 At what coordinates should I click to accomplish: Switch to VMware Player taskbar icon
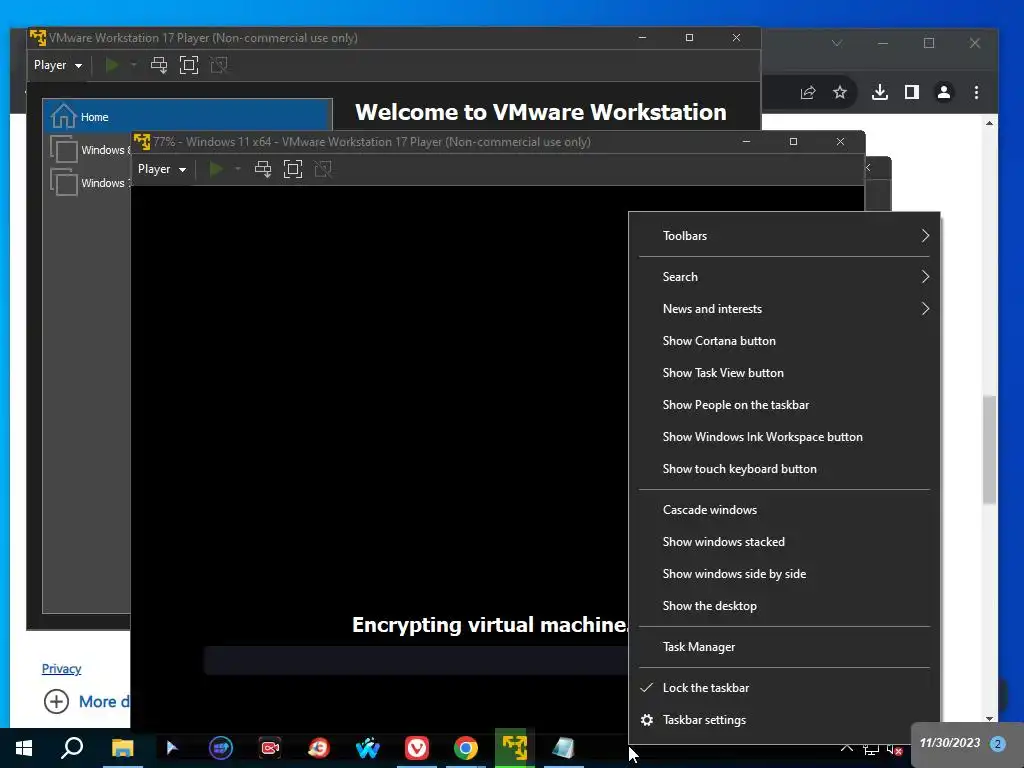515,748
